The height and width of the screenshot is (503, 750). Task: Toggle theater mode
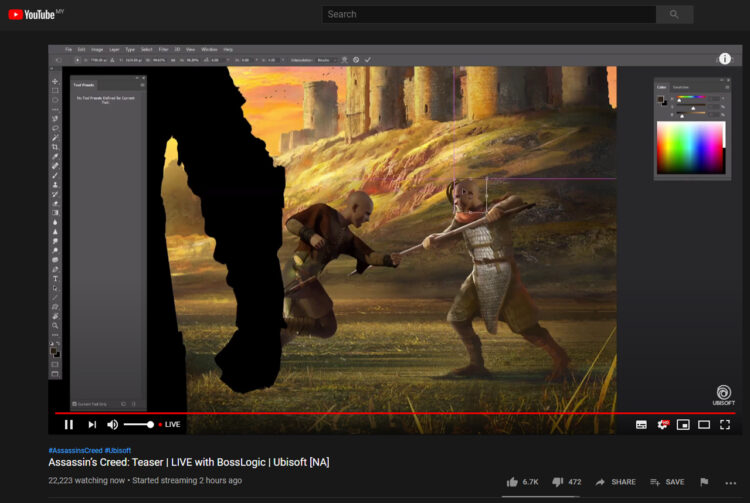click(704, 425)
